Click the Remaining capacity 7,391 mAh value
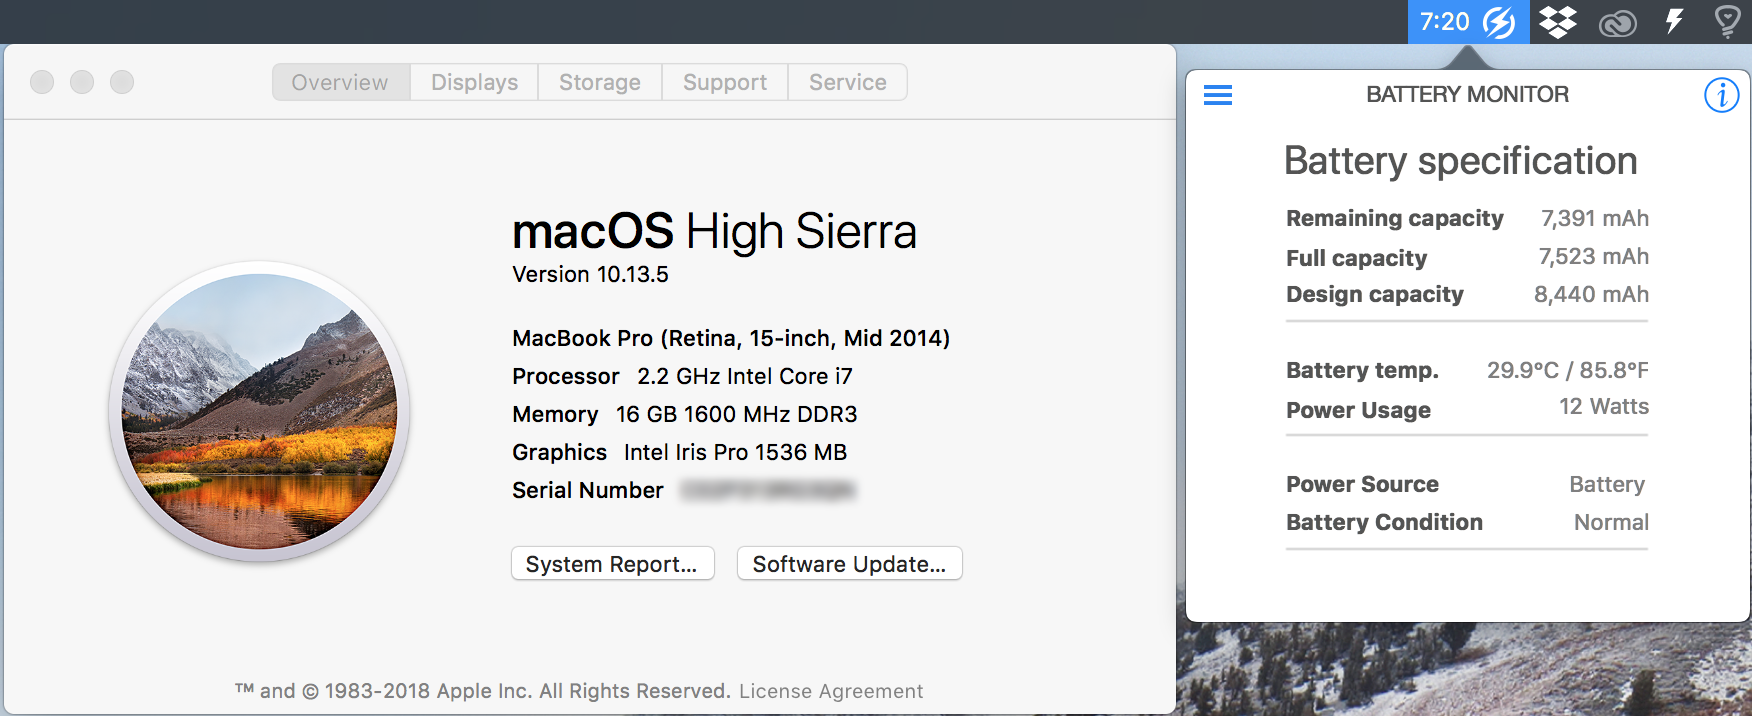Screen dimensions: 1752x716 [x=1595, y=218]
